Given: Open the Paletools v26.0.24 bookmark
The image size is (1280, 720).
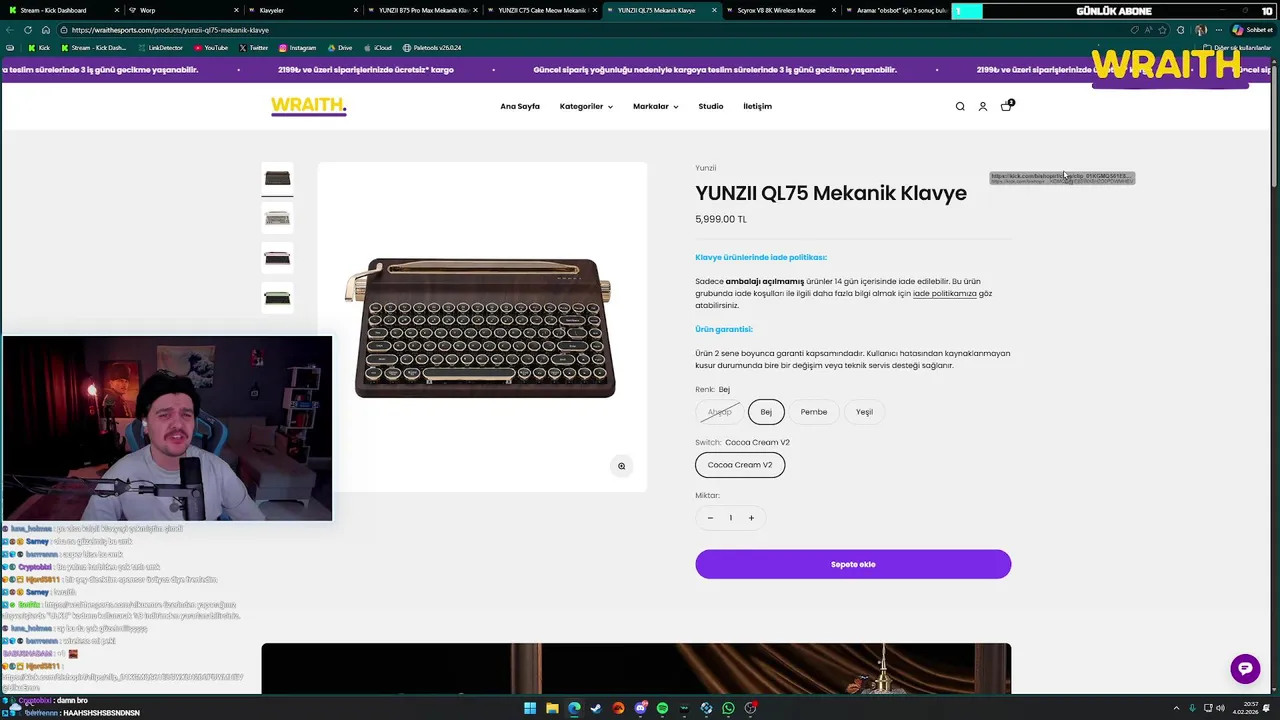Looking at the screenshot, I should 432,48.
